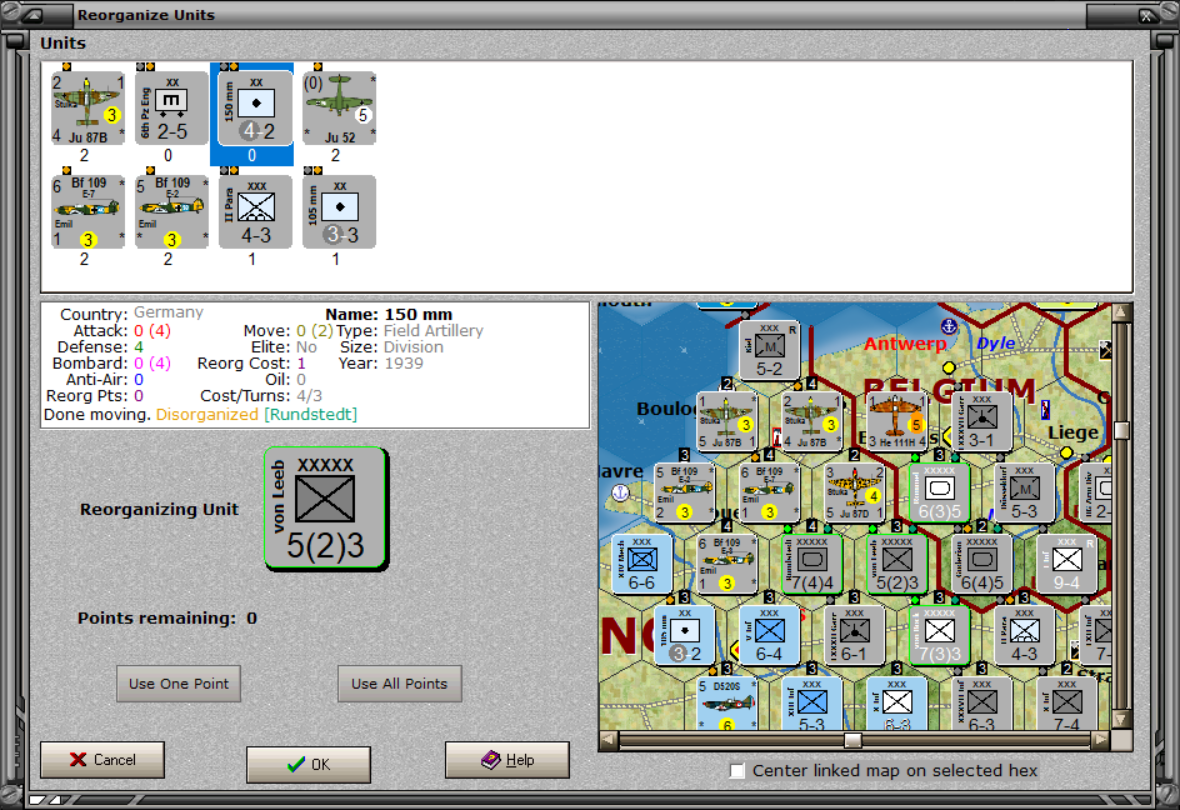1180x810 pixels.
Task: Click the He 111H bomber on map
Action: click(896, 421)
